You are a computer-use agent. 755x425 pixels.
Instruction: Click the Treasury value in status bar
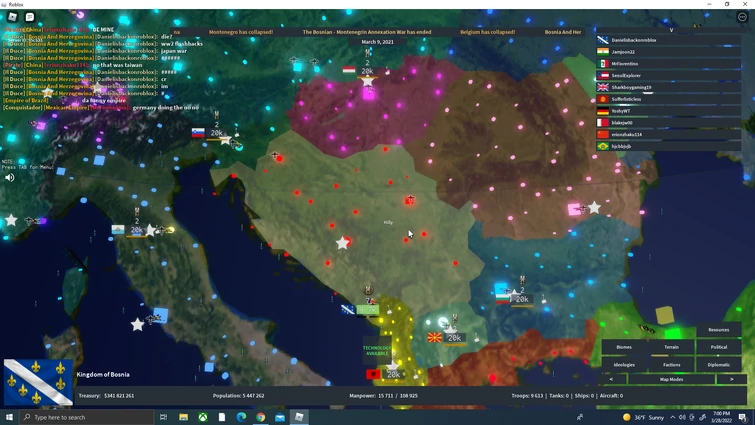tap(106, 396)
